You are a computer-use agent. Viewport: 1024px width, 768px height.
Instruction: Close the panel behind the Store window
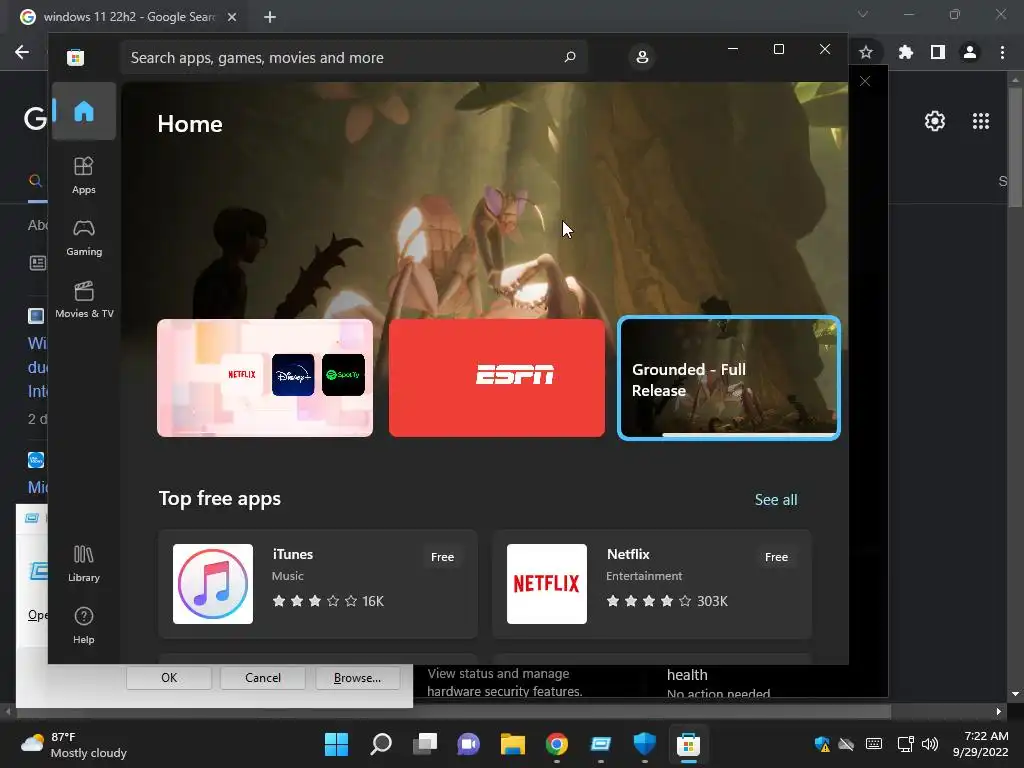[865, 81]
